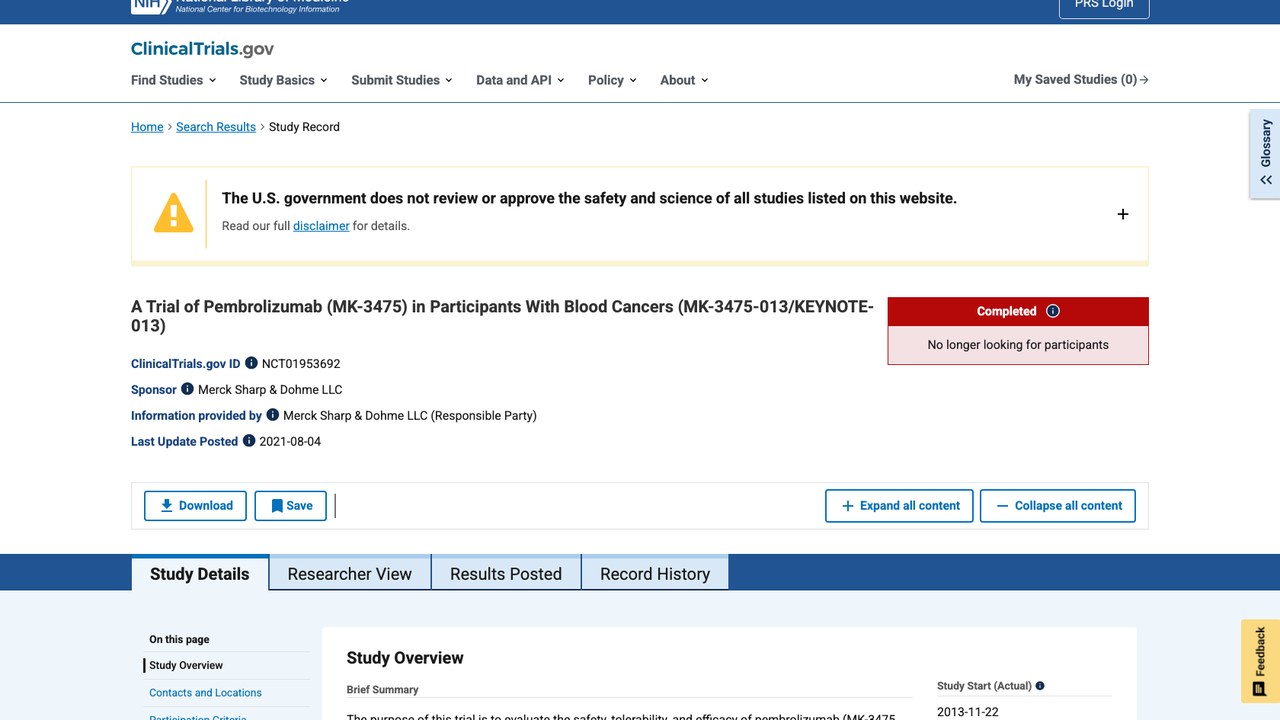Click the NIH National Library of Medicine logo
This screenshot has height=720, width=1280.
point(240,5)
